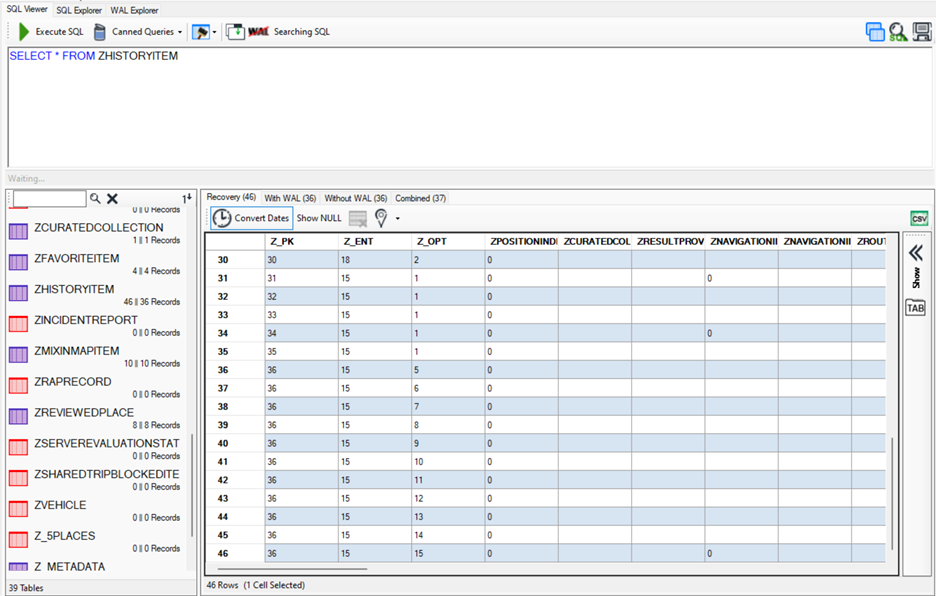Click the SQL search magnifier icon at top right
This screenshot has width=936, height=596.
pos(897,32)
